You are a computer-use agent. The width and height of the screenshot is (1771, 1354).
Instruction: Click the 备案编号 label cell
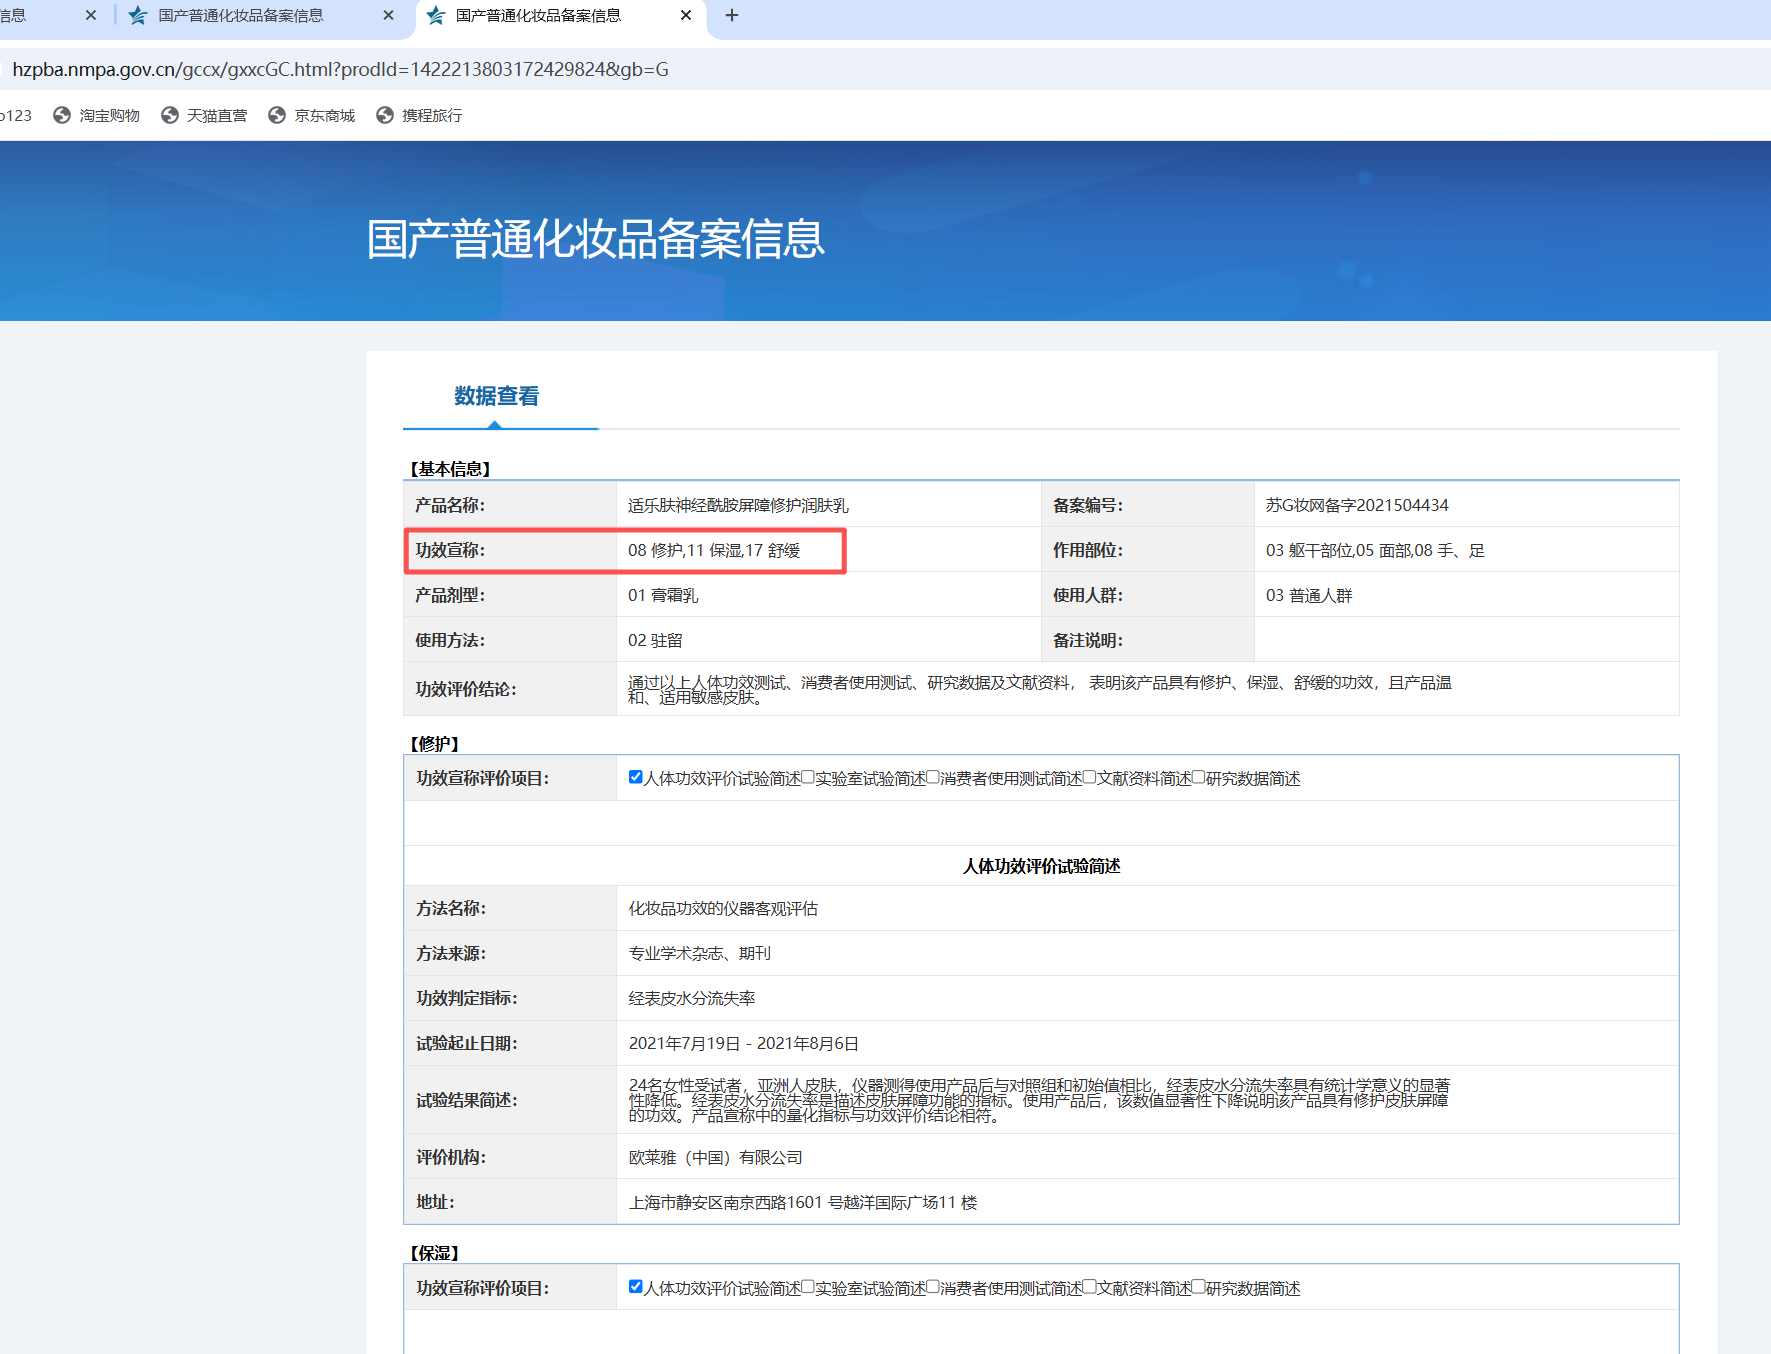(x=1148, y=505)
